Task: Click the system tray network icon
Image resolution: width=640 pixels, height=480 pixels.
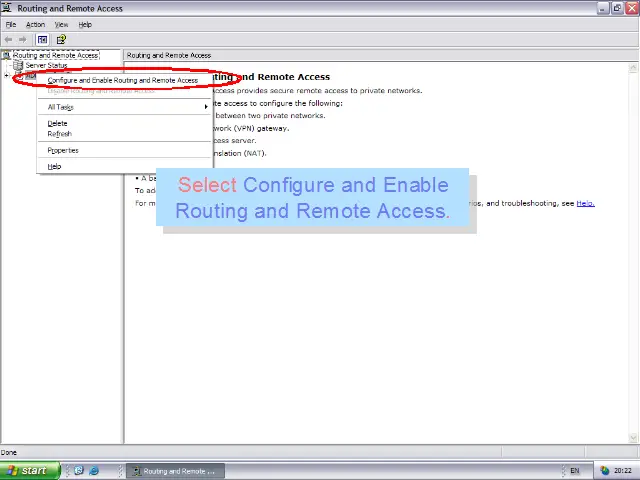Action: [x=605, y=471]
